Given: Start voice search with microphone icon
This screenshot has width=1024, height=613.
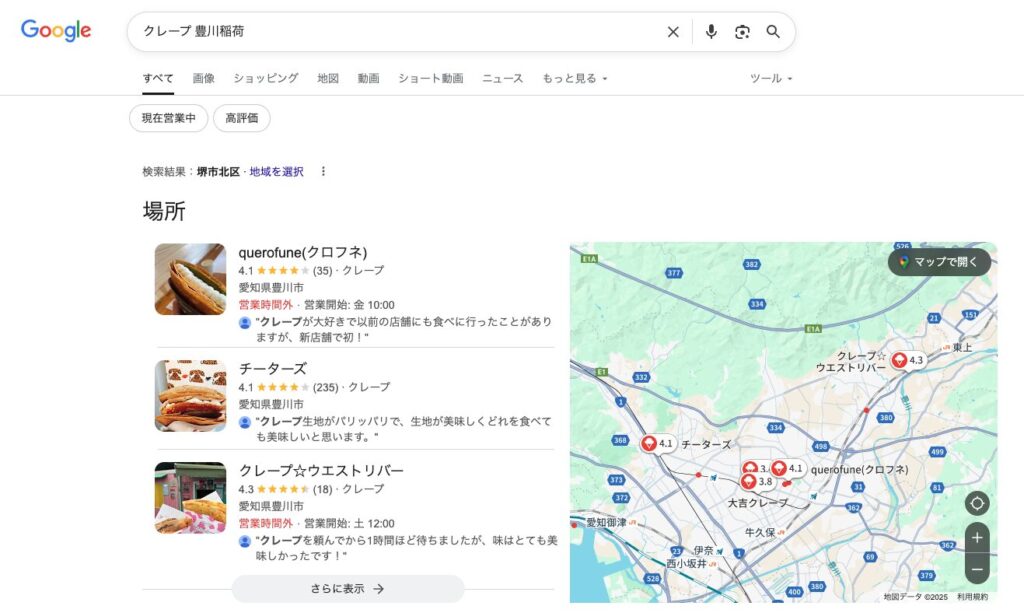Looking at the screenshot, I should tap(711, 31).
